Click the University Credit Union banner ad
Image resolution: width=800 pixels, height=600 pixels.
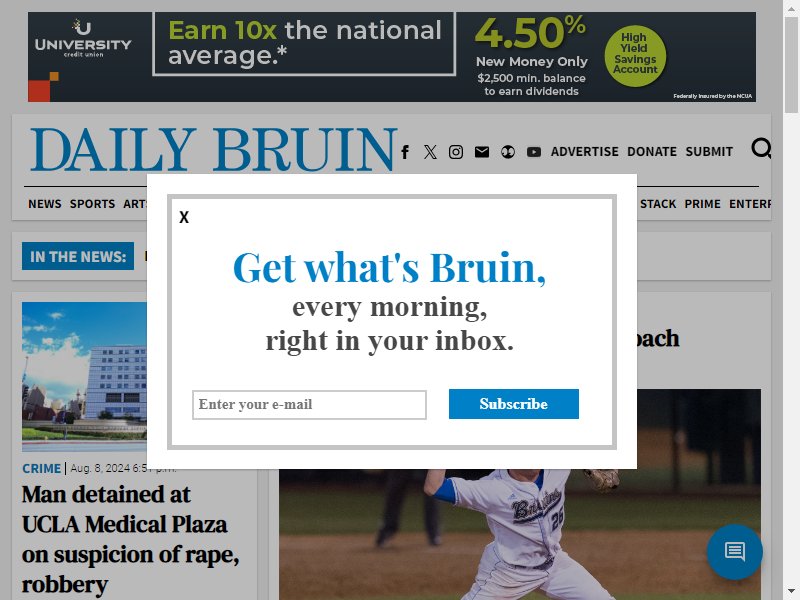(x=392, y=57)
